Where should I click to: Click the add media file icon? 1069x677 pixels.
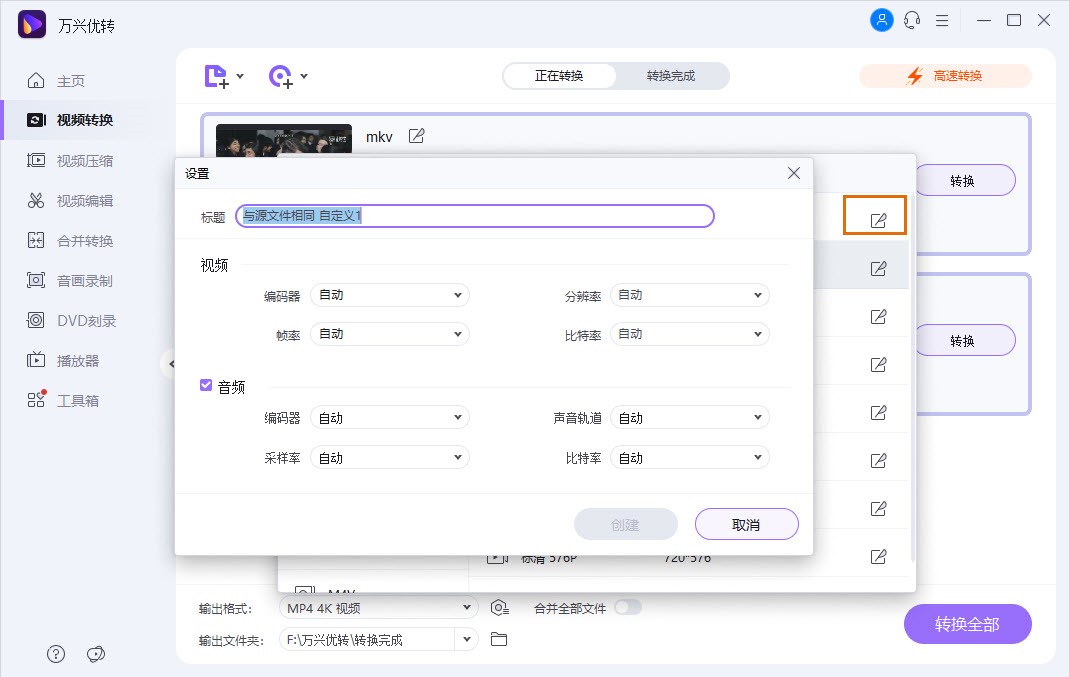point(216,76)
